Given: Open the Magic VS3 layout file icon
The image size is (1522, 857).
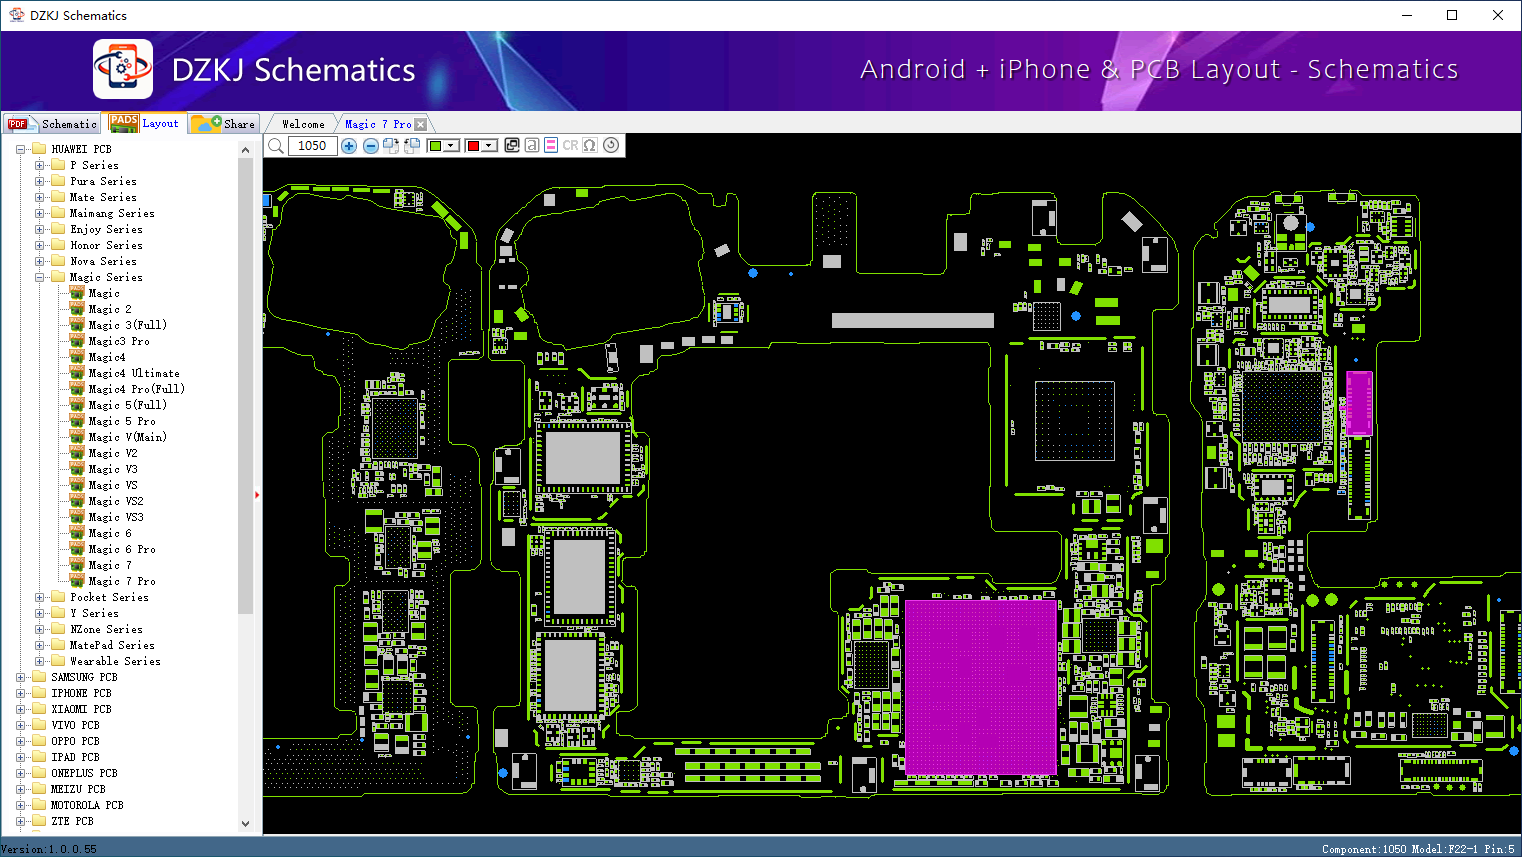Looking at the screenshot, I should (x=77, y=517).
